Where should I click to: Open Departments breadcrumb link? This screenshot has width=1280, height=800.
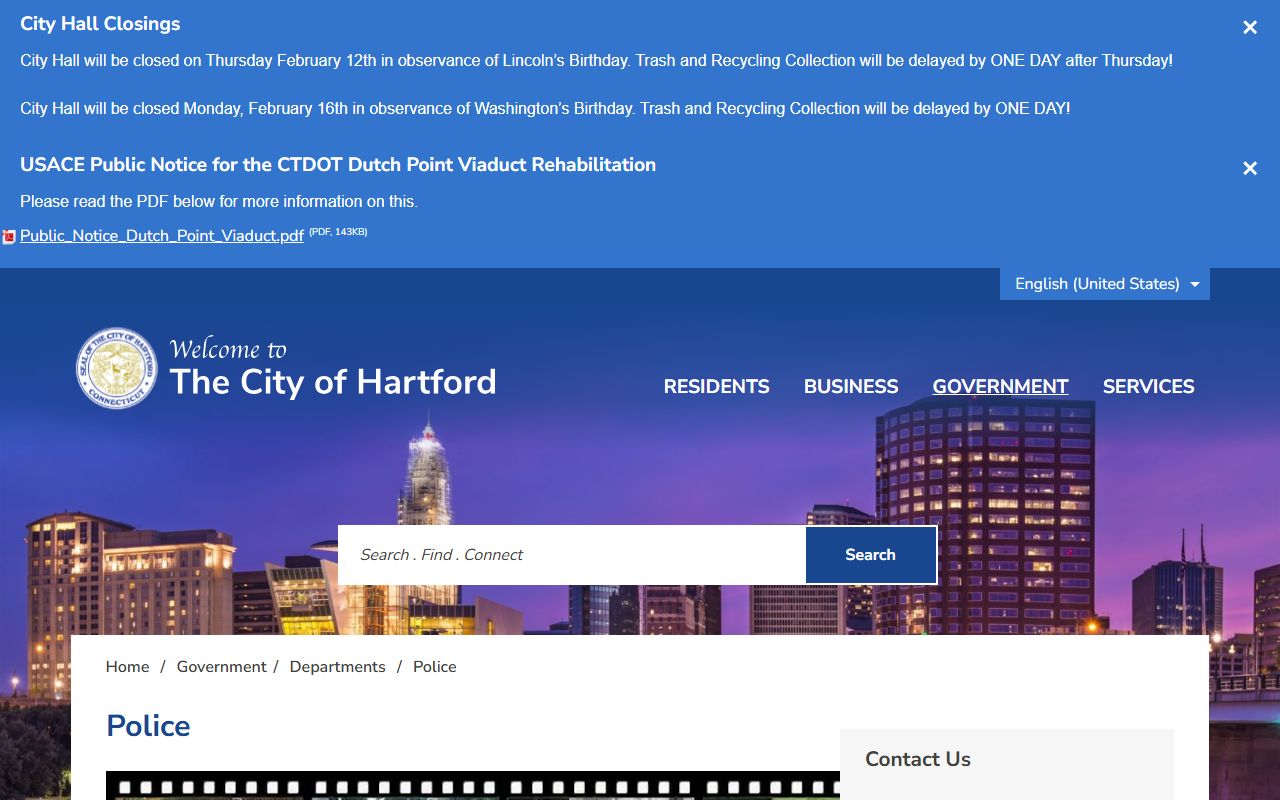click(x=337, y=667)
